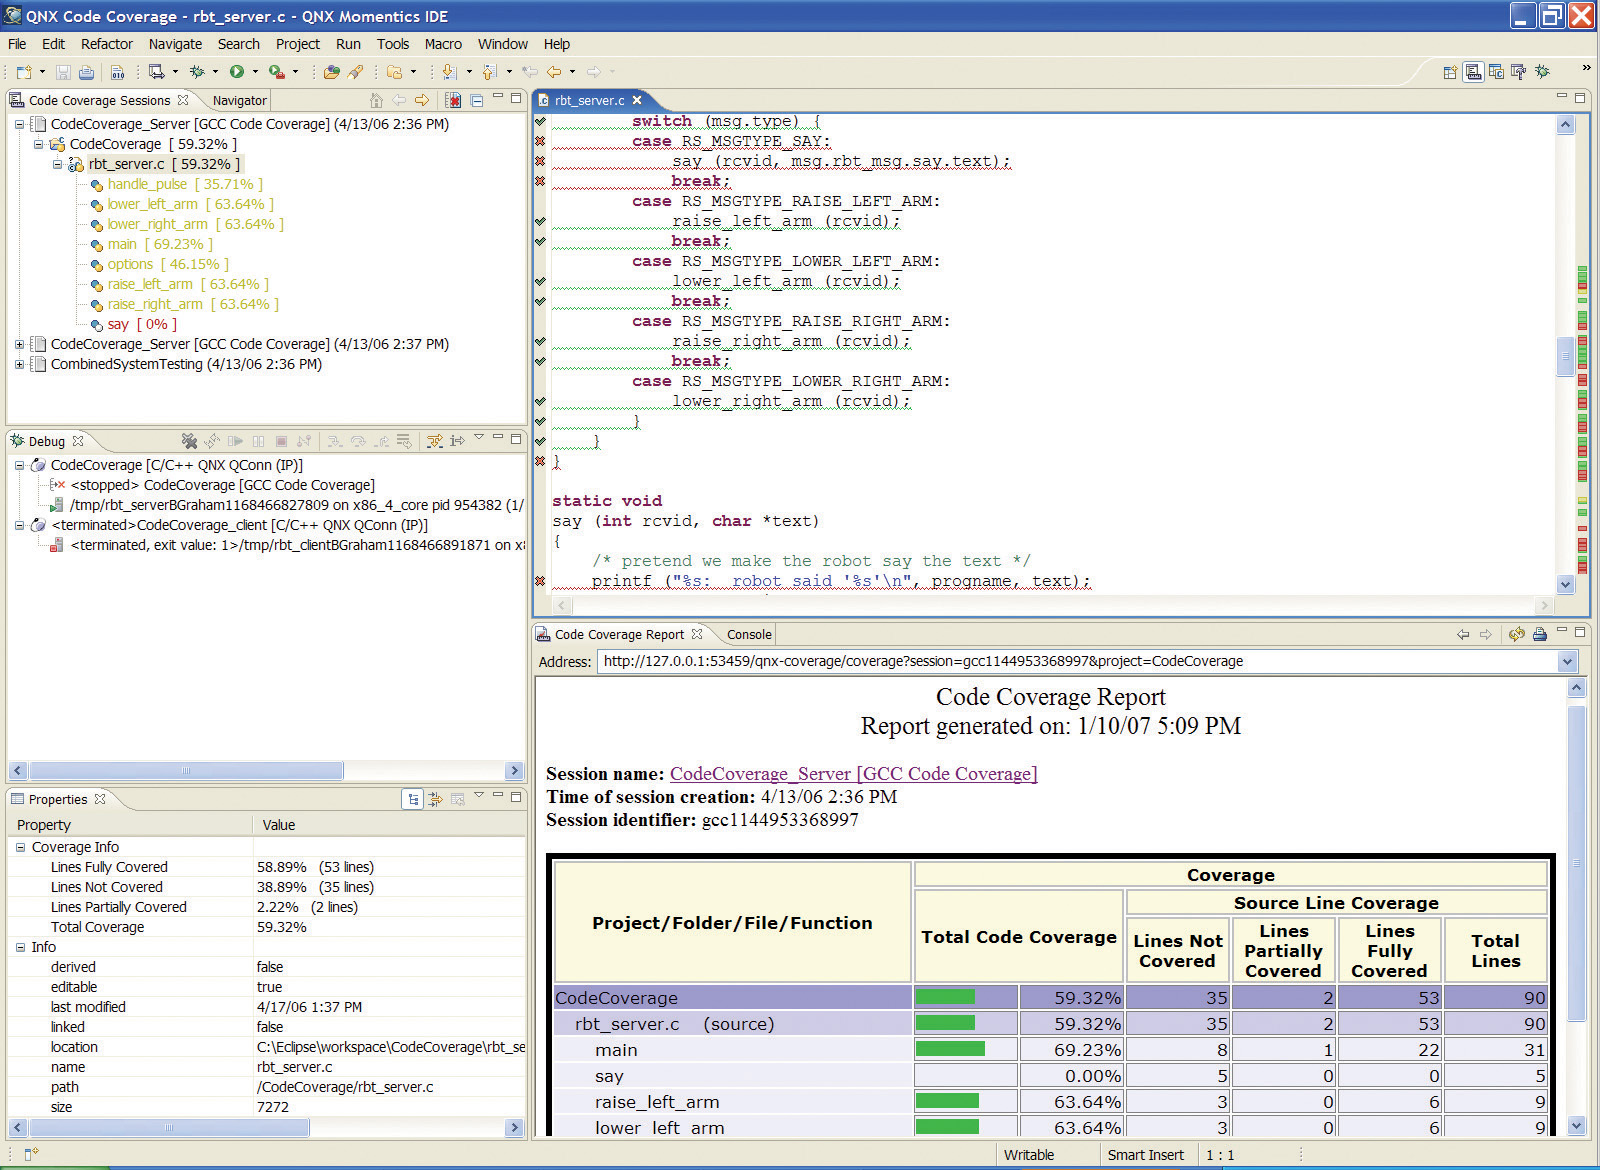Click the raise_left_arm row coverage bar
This screenshot has height=1170, width=1600.
pyautogui.click(x=947, y=1101)
